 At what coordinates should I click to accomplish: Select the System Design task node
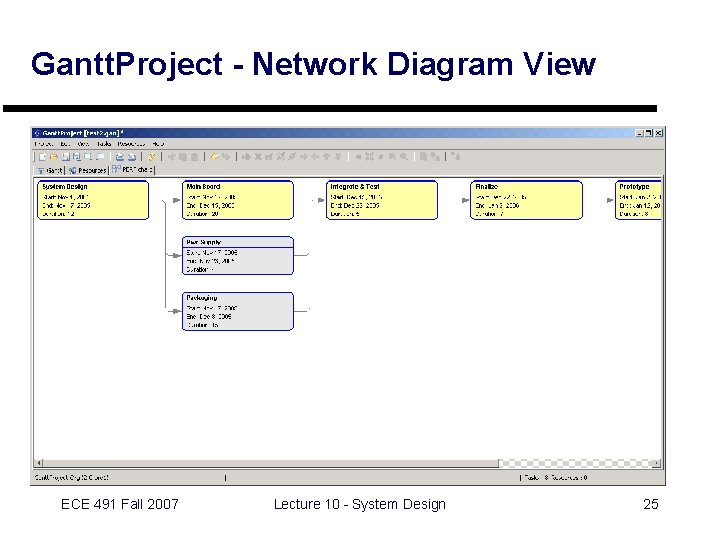93,200
